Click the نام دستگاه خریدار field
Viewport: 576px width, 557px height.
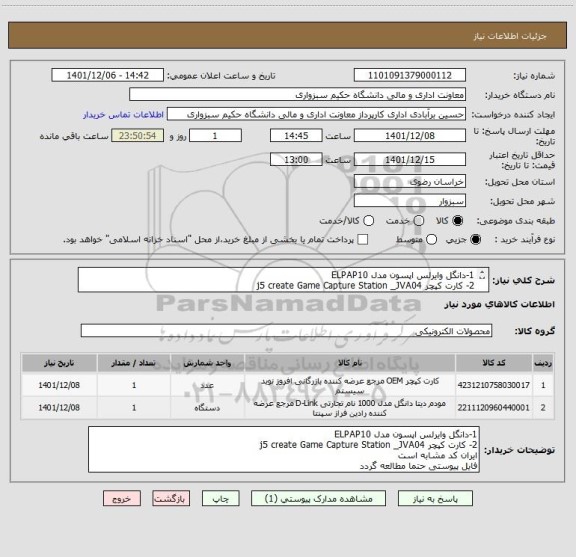click(x=298, y=95)
